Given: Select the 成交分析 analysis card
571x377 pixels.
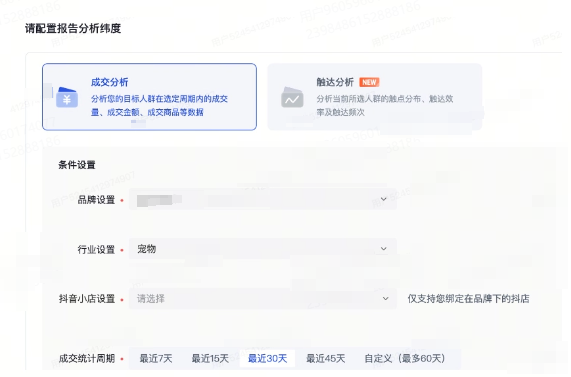Looking at the screenshot, I should coord(149,97).
